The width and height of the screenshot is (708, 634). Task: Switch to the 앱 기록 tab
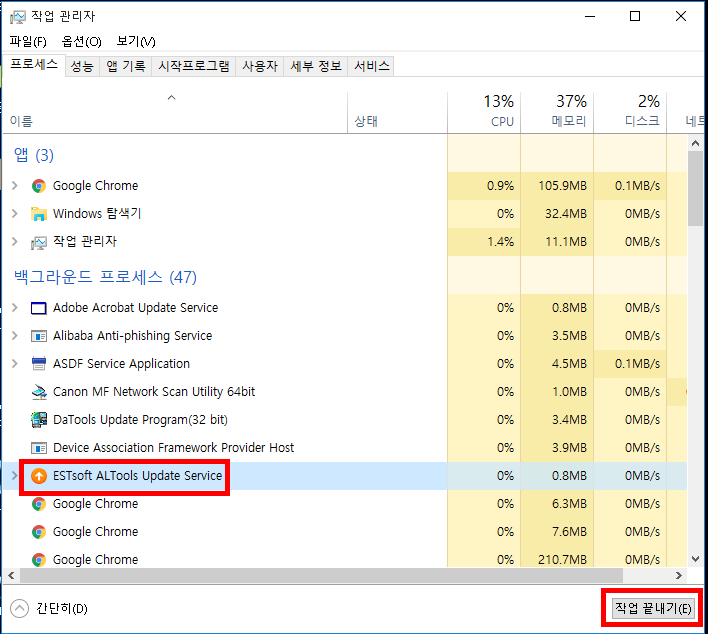pyautogui.click(x=126, y=66)
